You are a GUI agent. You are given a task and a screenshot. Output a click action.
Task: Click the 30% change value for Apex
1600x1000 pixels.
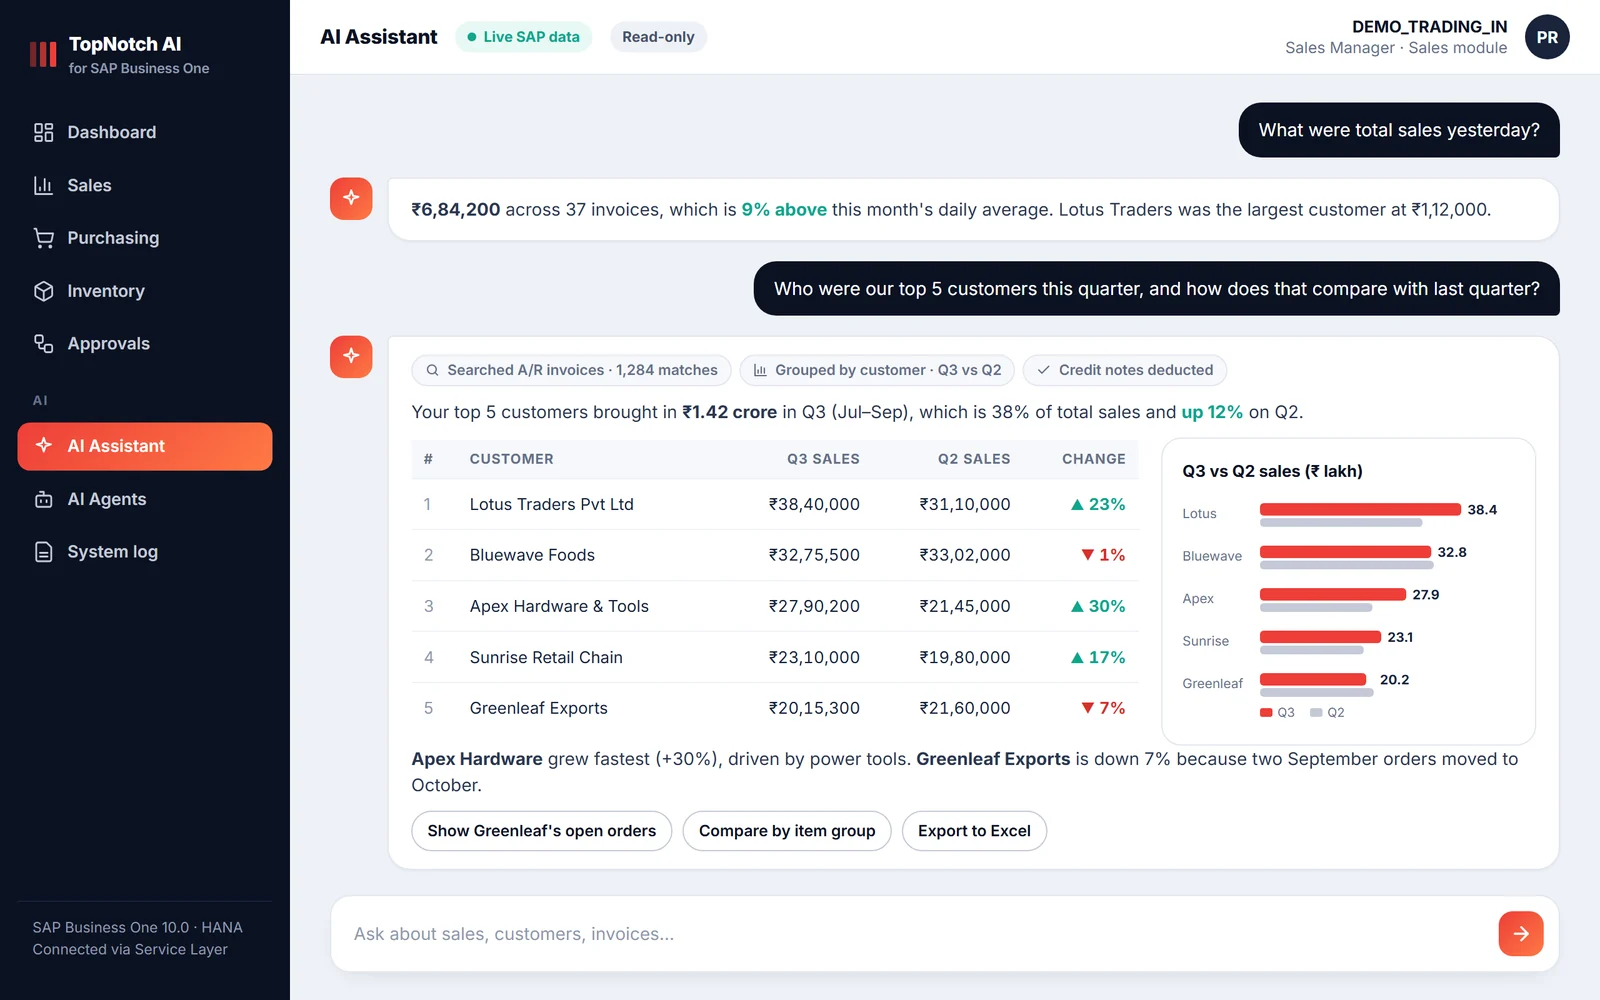[x=1098, y=606]
